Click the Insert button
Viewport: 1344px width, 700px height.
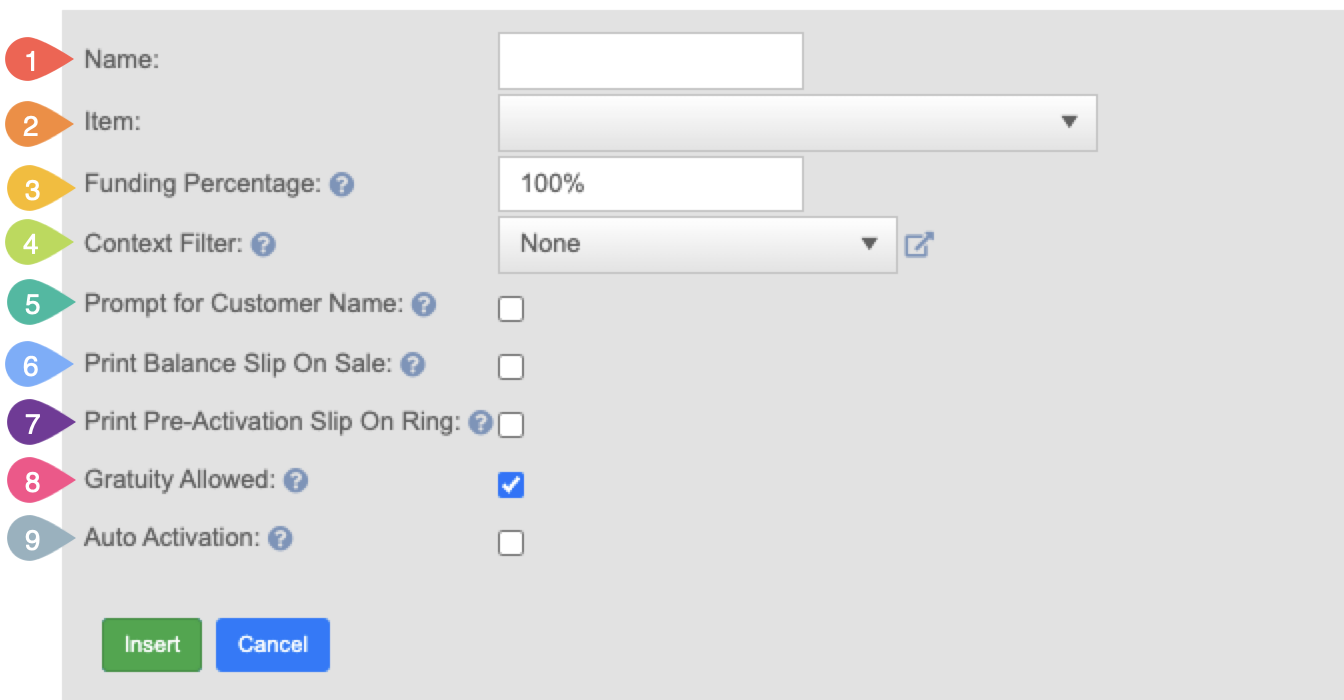click(x=152, y=645)
